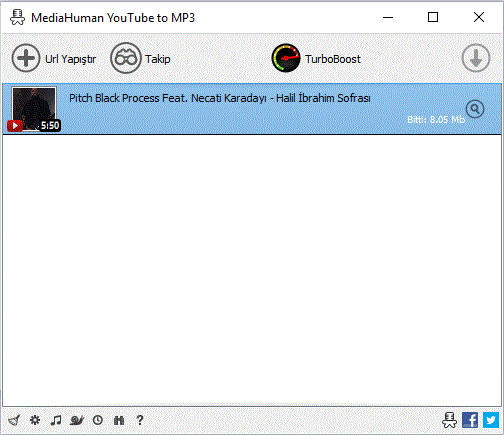Screen dimensions: 504x435
Task: Click the Url Yapıştır plus icon
Action: click(x=26, y=58)
